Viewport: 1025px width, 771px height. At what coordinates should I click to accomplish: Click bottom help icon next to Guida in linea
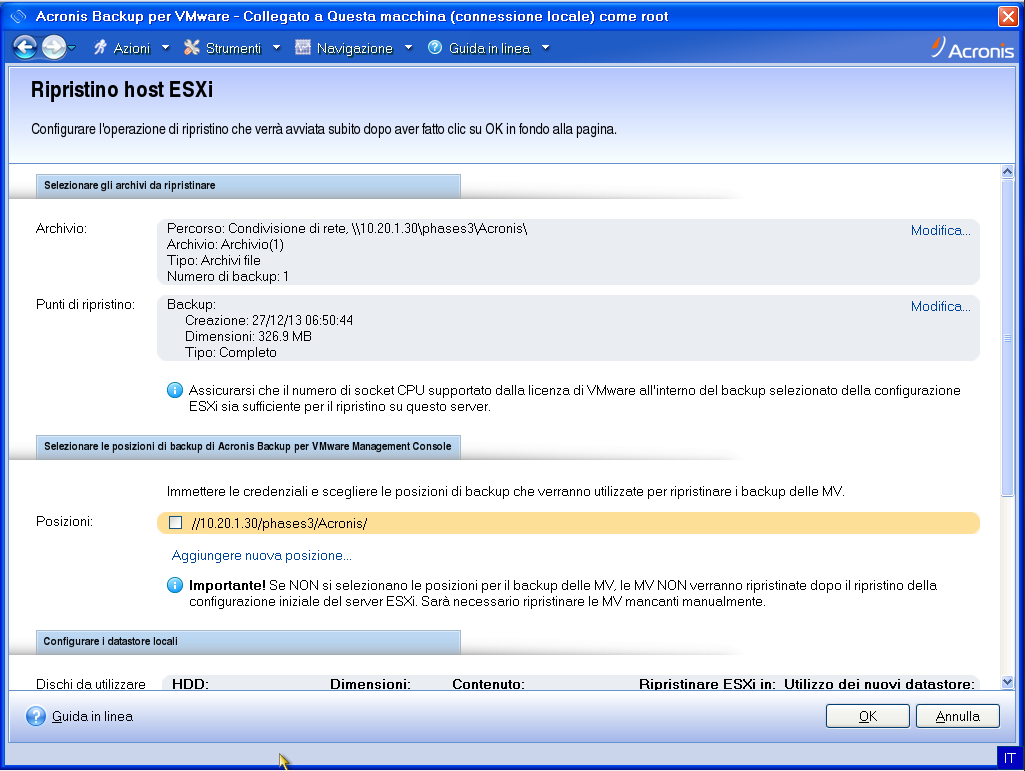coord(36,716)
